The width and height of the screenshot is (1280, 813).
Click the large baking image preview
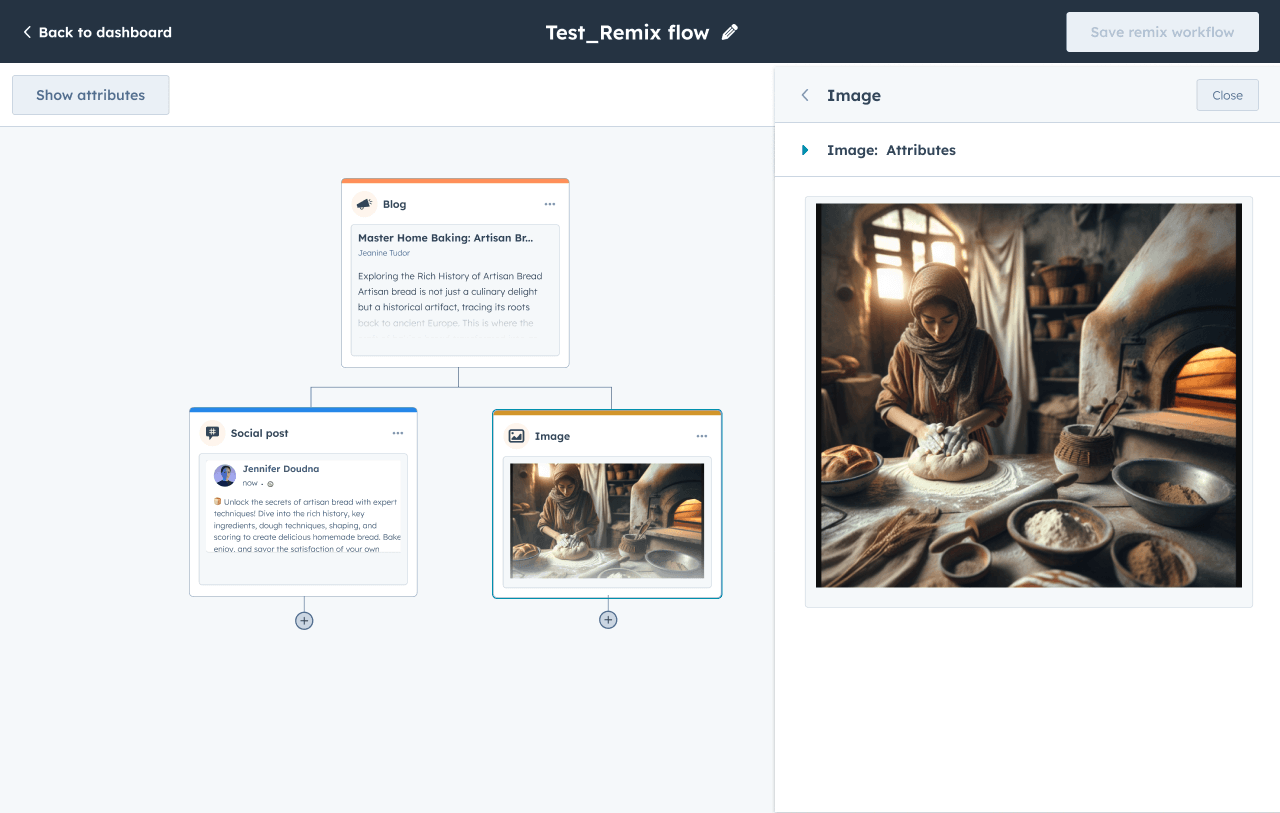1029,395
